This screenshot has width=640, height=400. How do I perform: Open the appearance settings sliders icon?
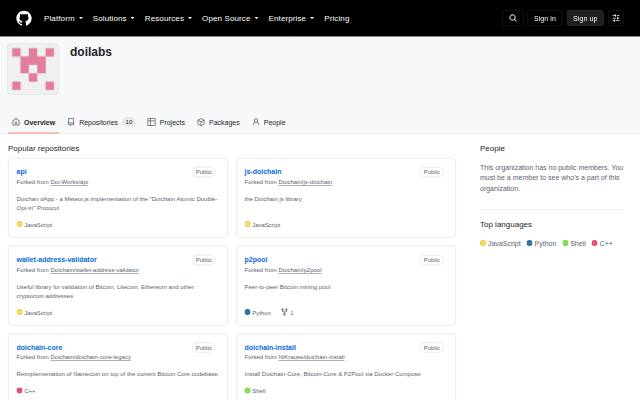[616, 18]
